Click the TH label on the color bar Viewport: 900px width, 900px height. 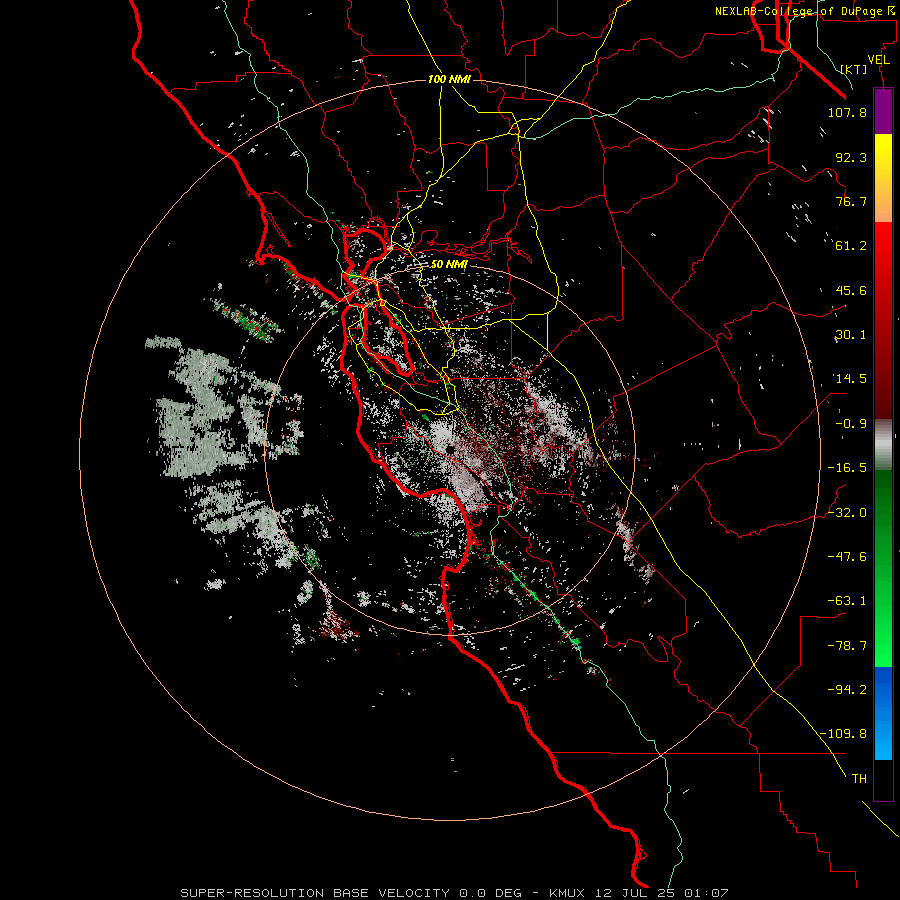point(859,779)
